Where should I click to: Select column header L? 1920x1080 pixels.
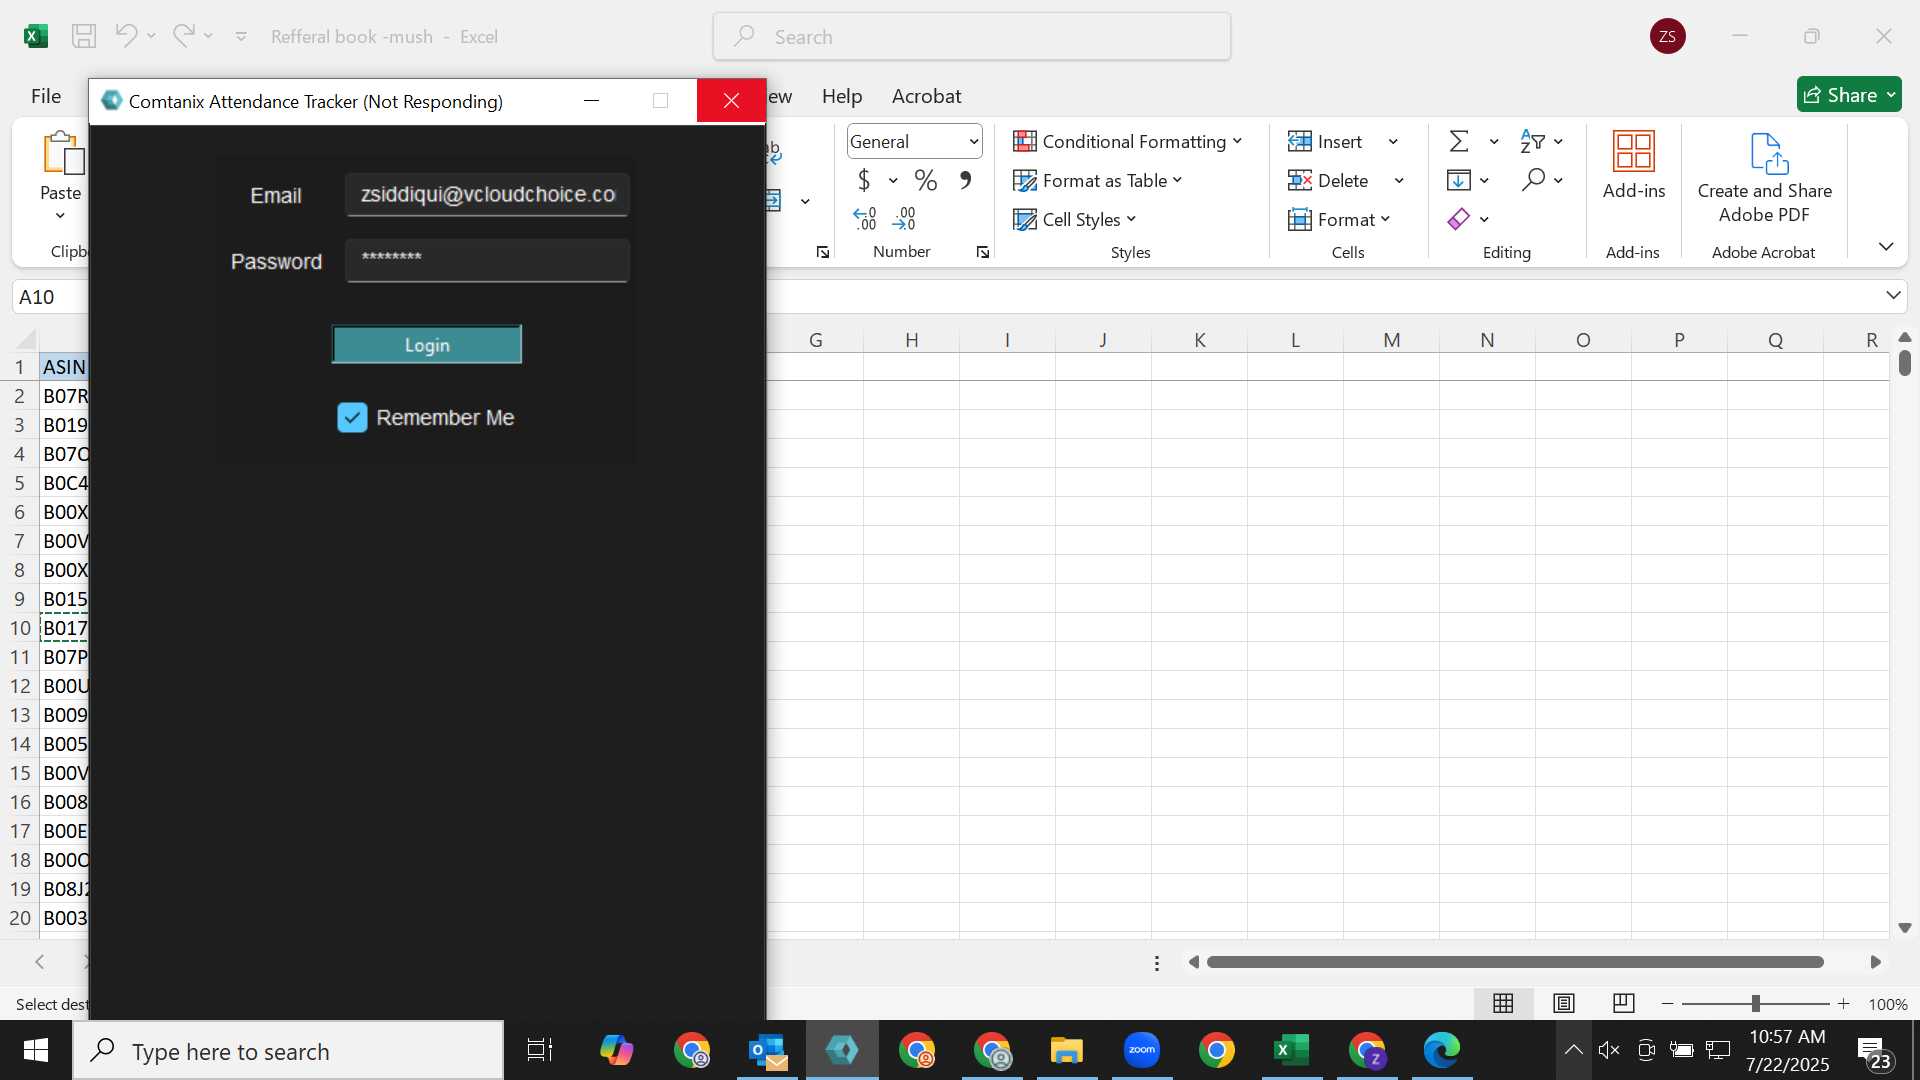click(x=1296, y=340)
